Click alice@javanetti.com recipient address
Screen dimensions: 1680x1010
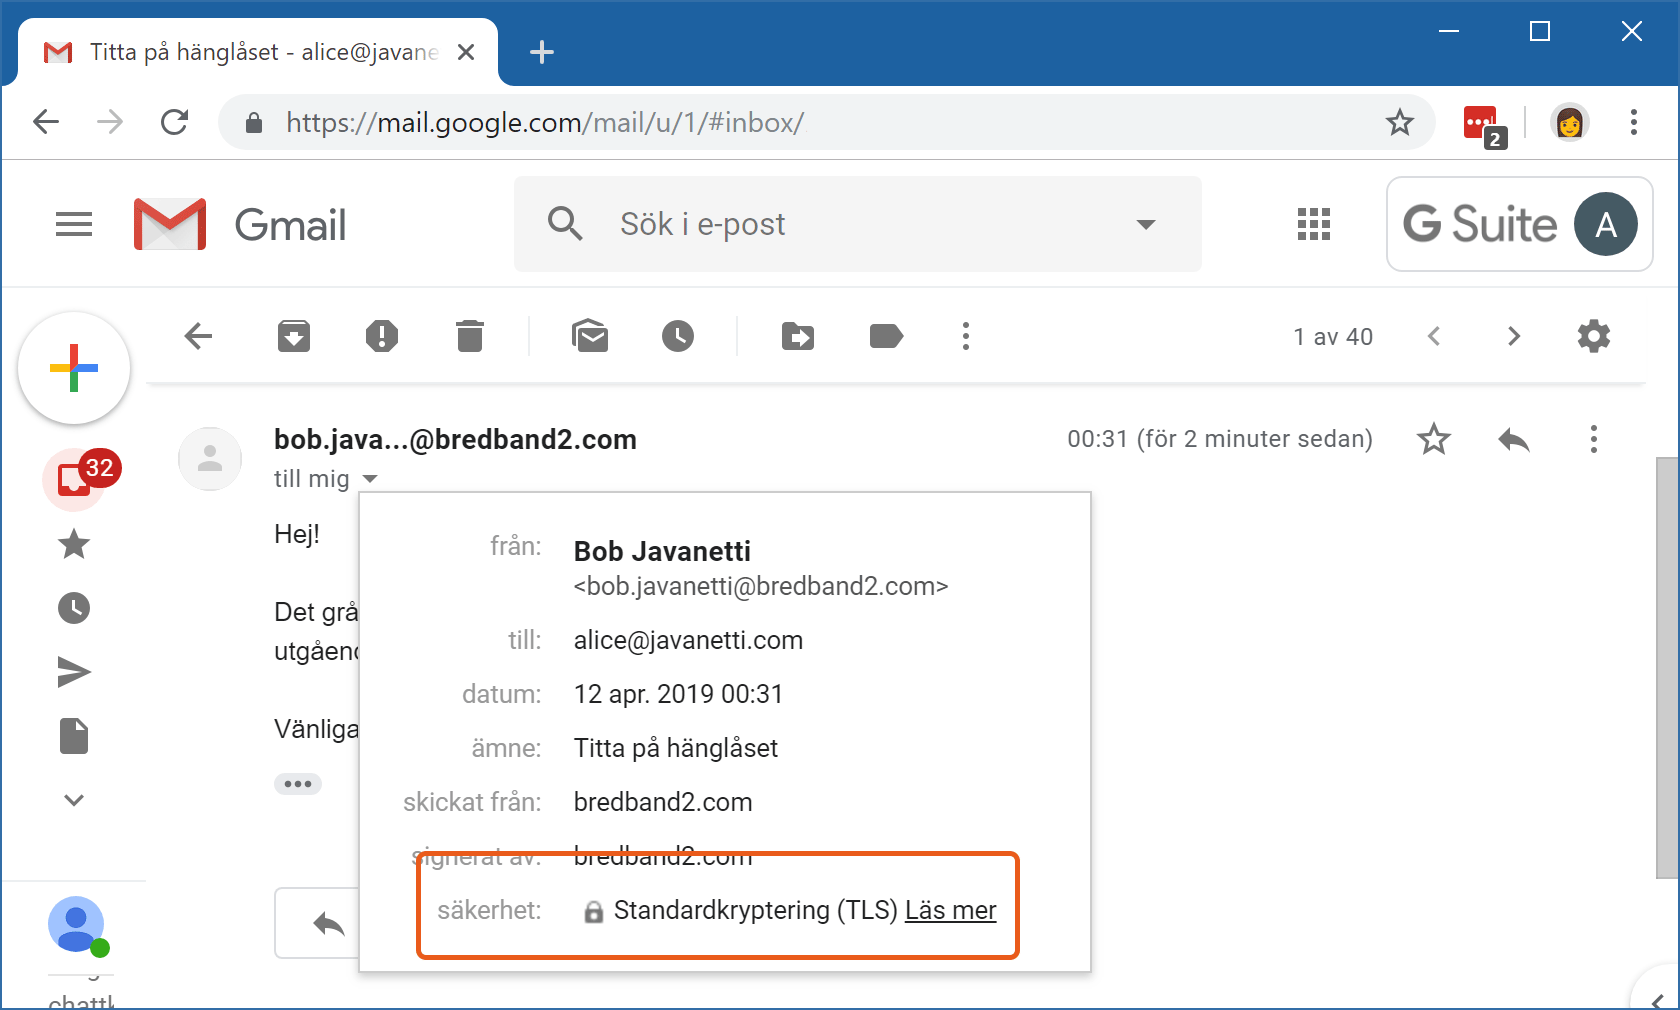point(688,640)
